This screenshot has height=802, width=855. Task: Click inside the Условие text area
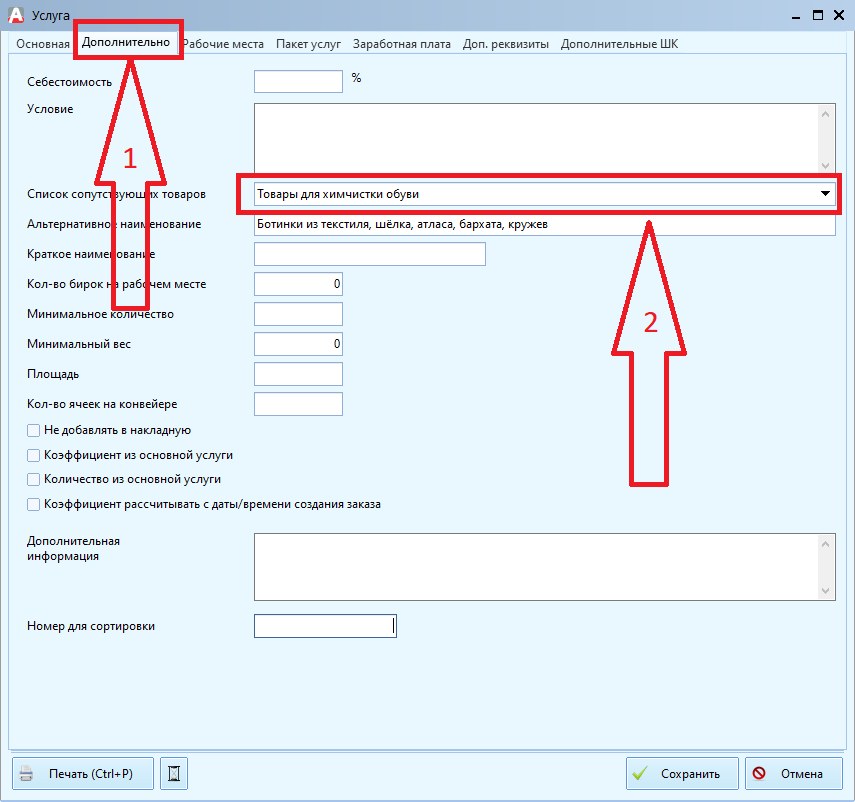[535, 138]
